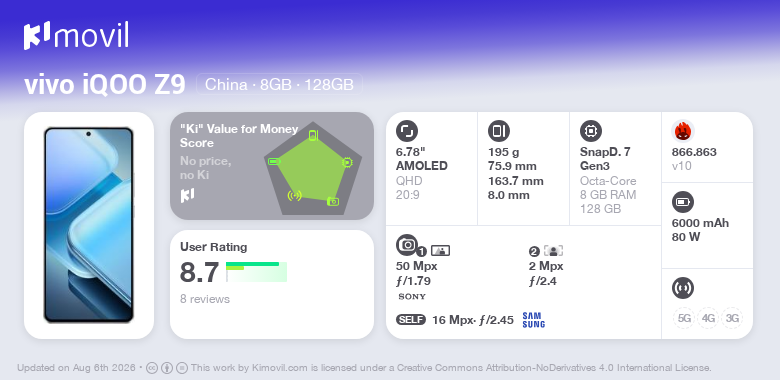The height and width of the screenshot is (380, 780).
Task: Click the China 8GB 128GB variant tag
Action: point(280,85)
